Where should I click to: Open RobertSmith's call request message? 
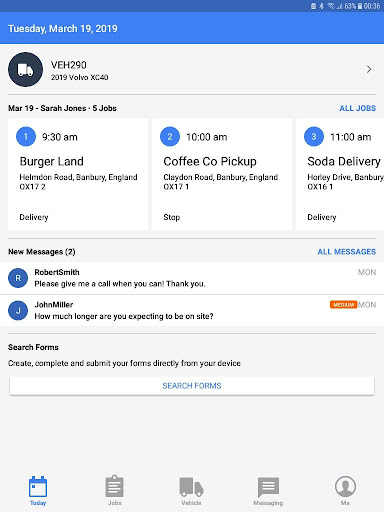coord(192,278)
